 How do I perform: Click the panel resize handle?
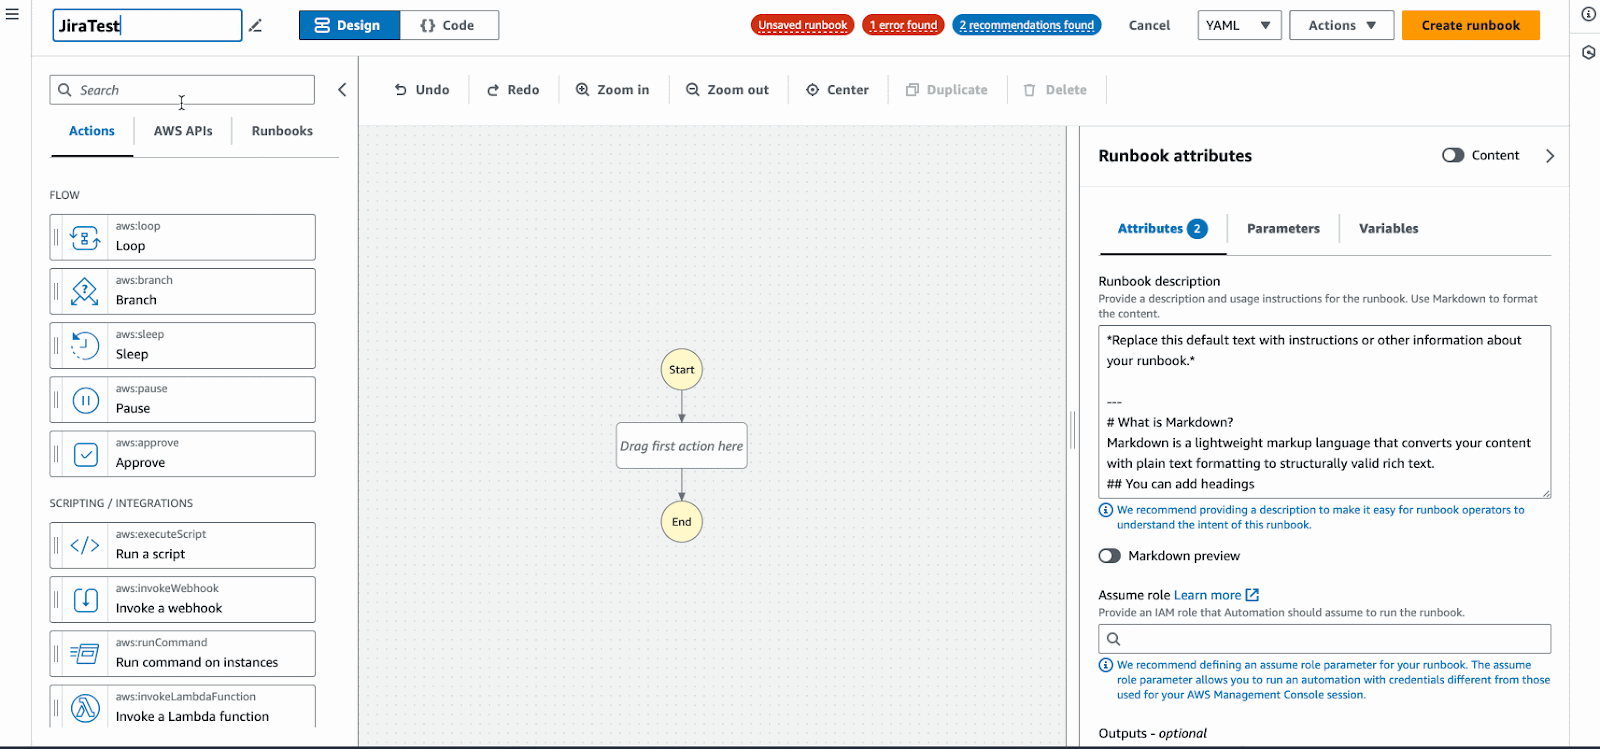point(1072,430)
